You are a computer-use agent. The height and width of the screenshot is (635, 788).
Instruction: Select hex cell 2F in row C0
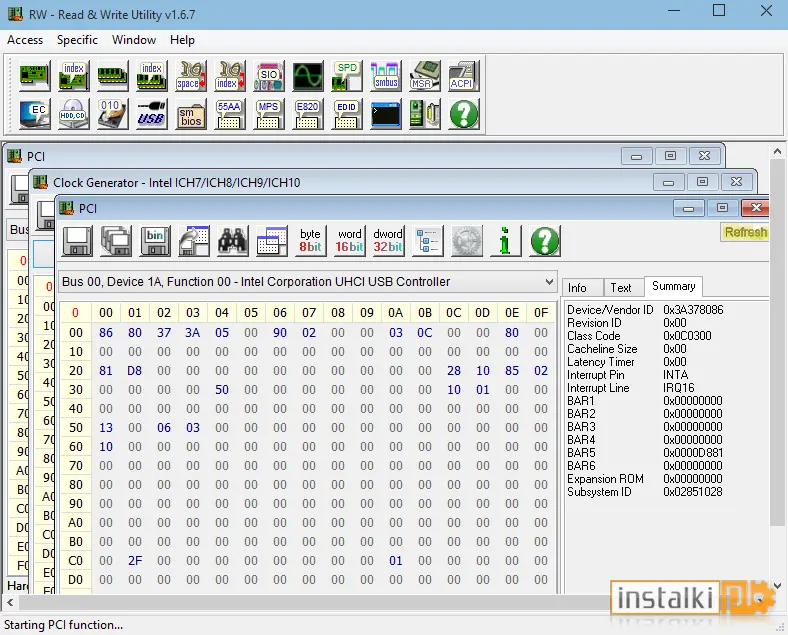pyautogui.click(x=135, y=561)
